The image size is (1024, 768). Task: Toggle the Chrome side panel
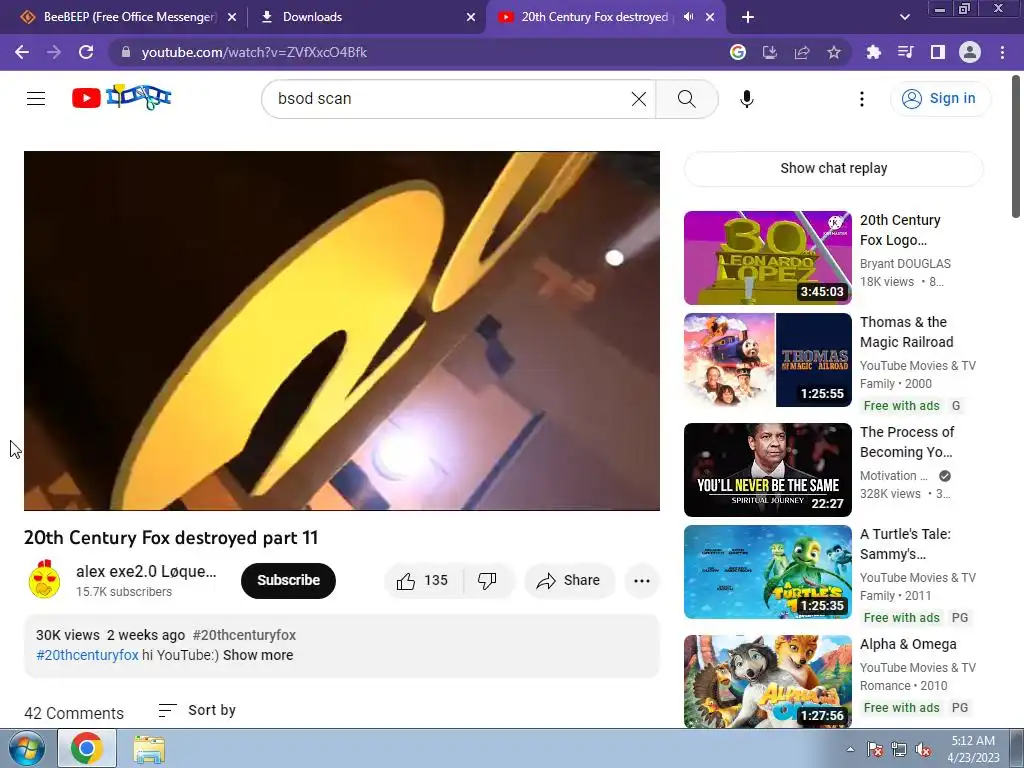937,52
